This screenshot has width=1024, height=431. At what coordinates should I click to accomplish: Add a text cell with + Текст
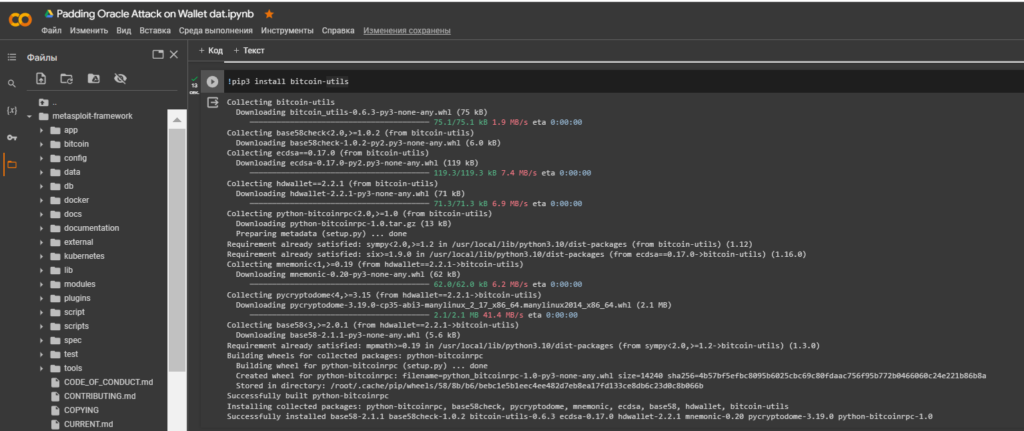coord(249,50)
